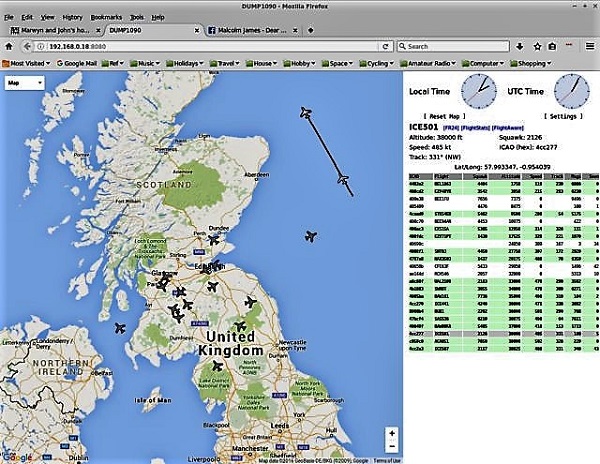Expand the Holidays bookmarks folder
Viewport: 600px width, 464px height.
coord(185,63)
